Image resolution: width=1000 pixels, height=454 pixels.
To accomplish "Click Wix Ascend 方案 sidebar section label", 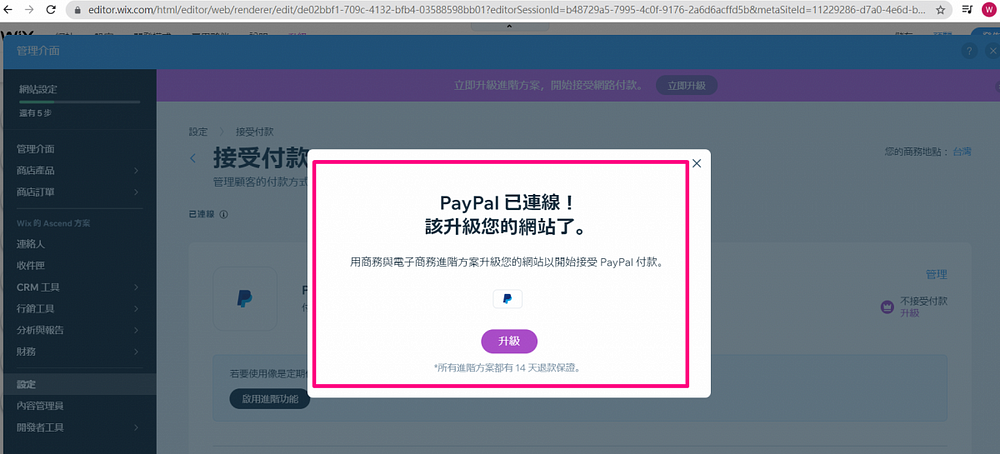I will pyautogui.click(x=54, y=223).
